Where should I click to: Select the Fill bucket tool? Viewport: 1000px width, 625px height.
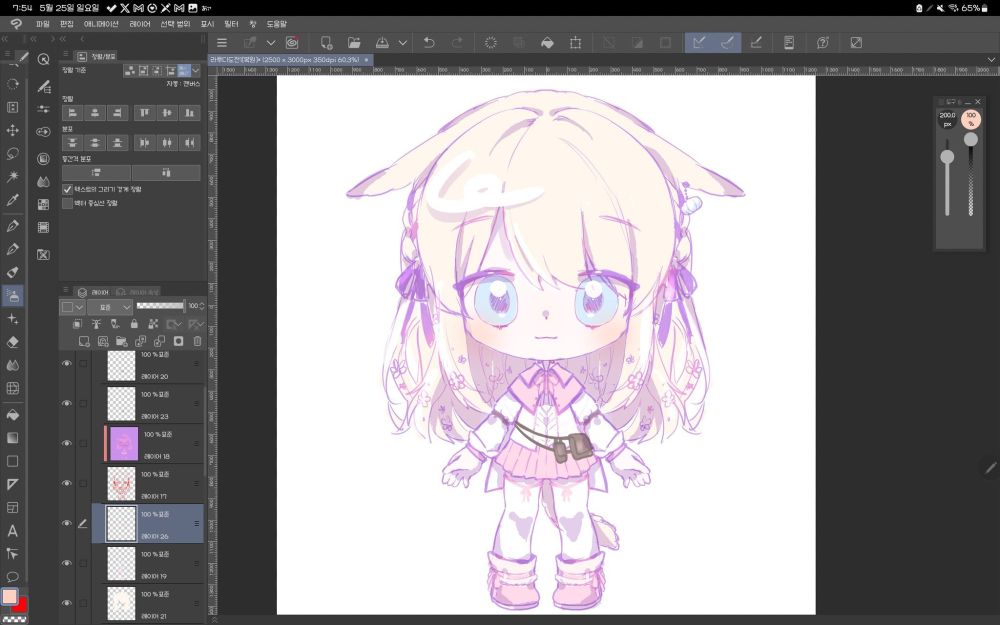12,415
